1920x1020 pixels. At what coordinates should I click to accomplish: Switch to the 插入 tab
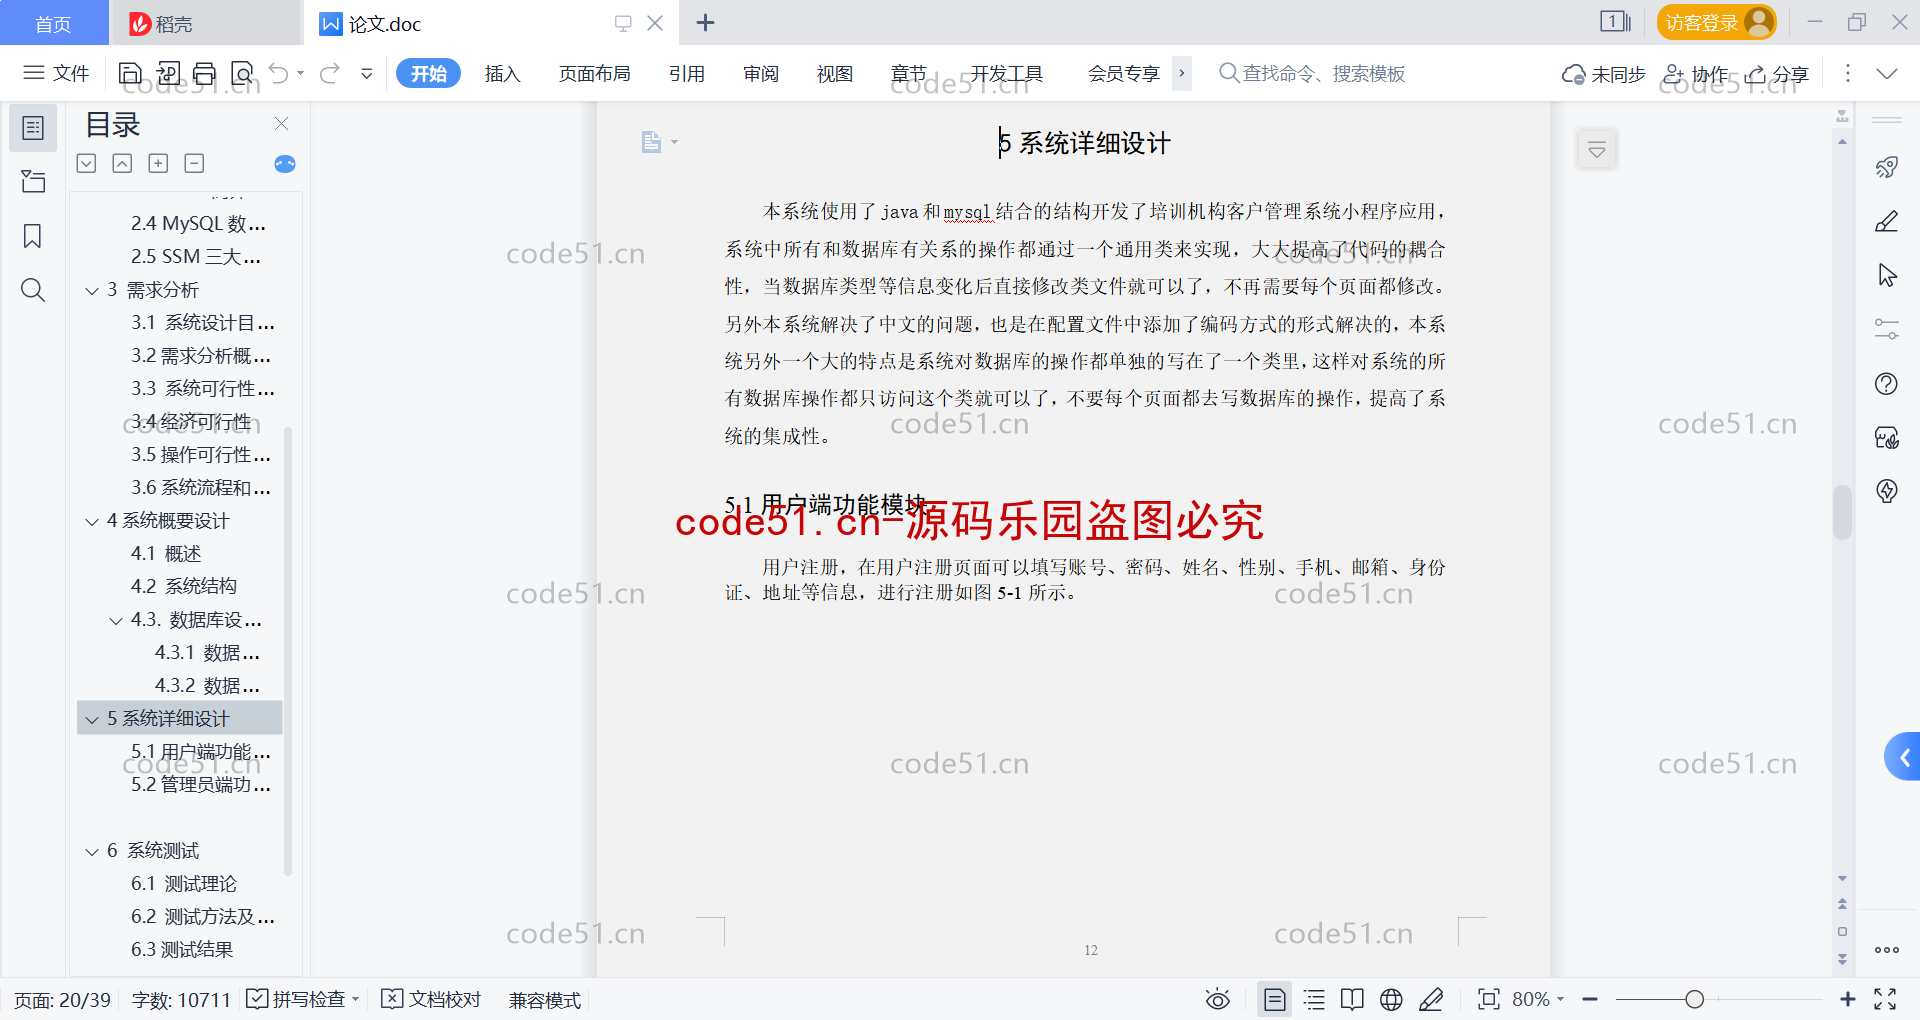(503, 73)
